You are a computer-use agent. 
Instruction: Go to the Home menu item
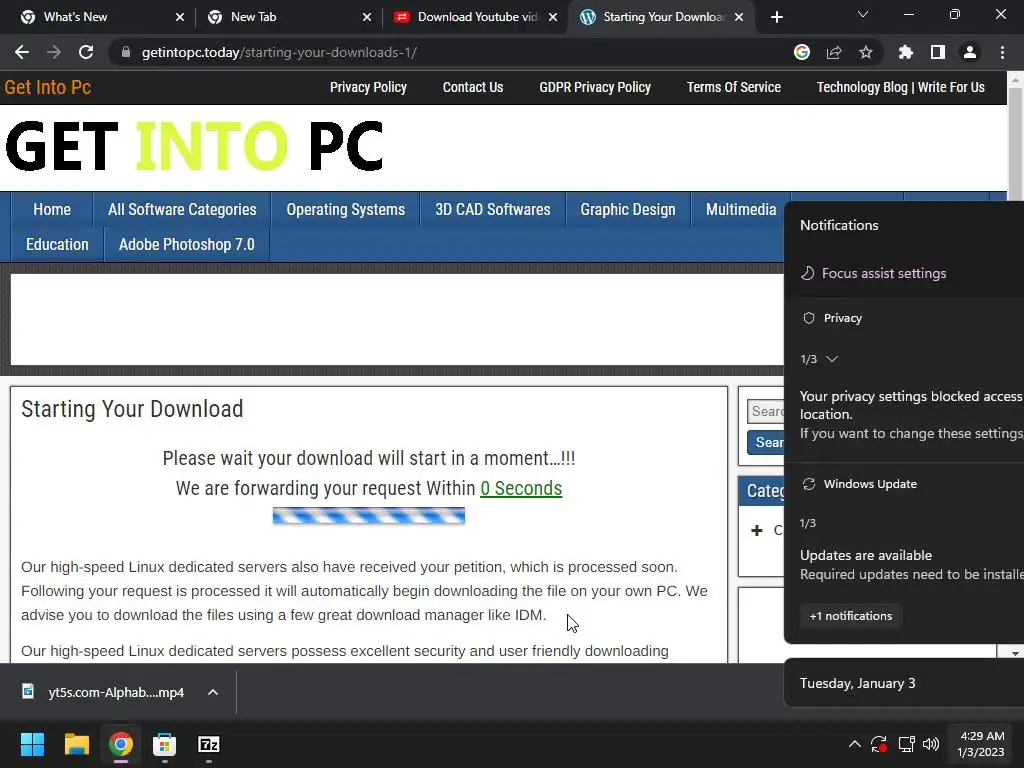point(52,210)
